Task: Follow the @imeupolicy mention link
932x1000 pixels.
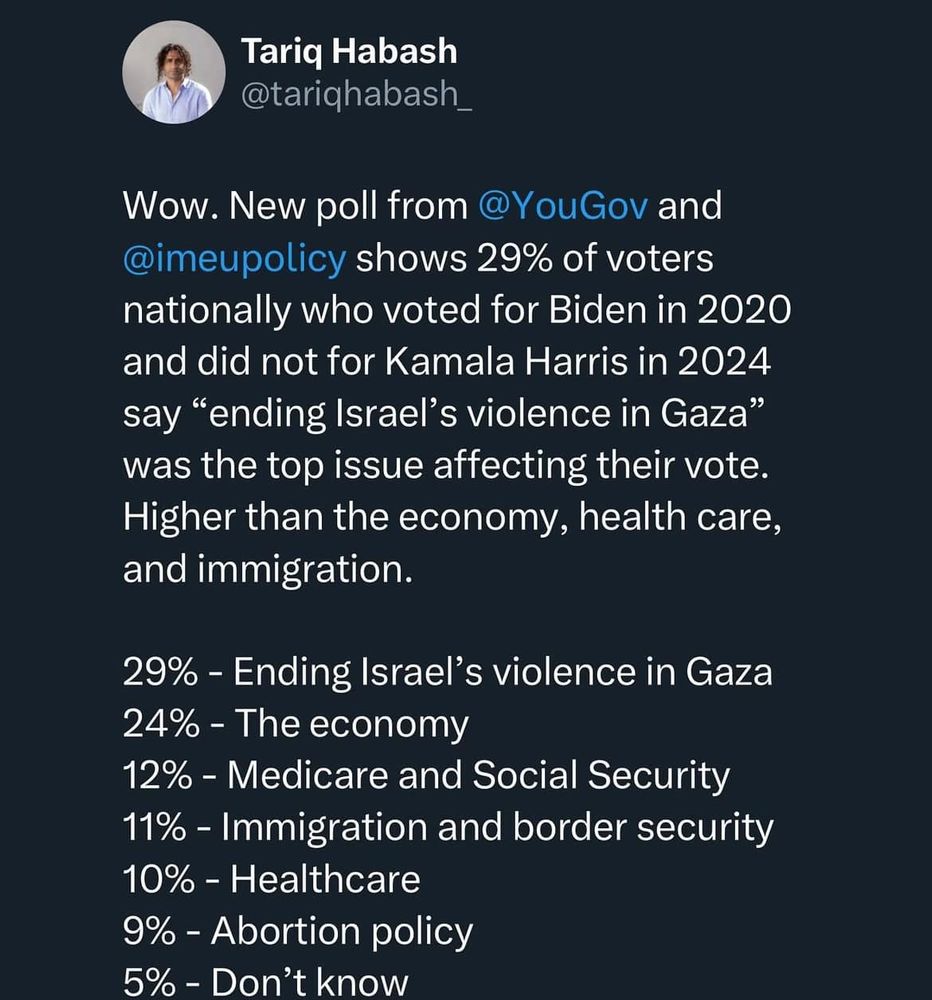Action: [234, 260]
